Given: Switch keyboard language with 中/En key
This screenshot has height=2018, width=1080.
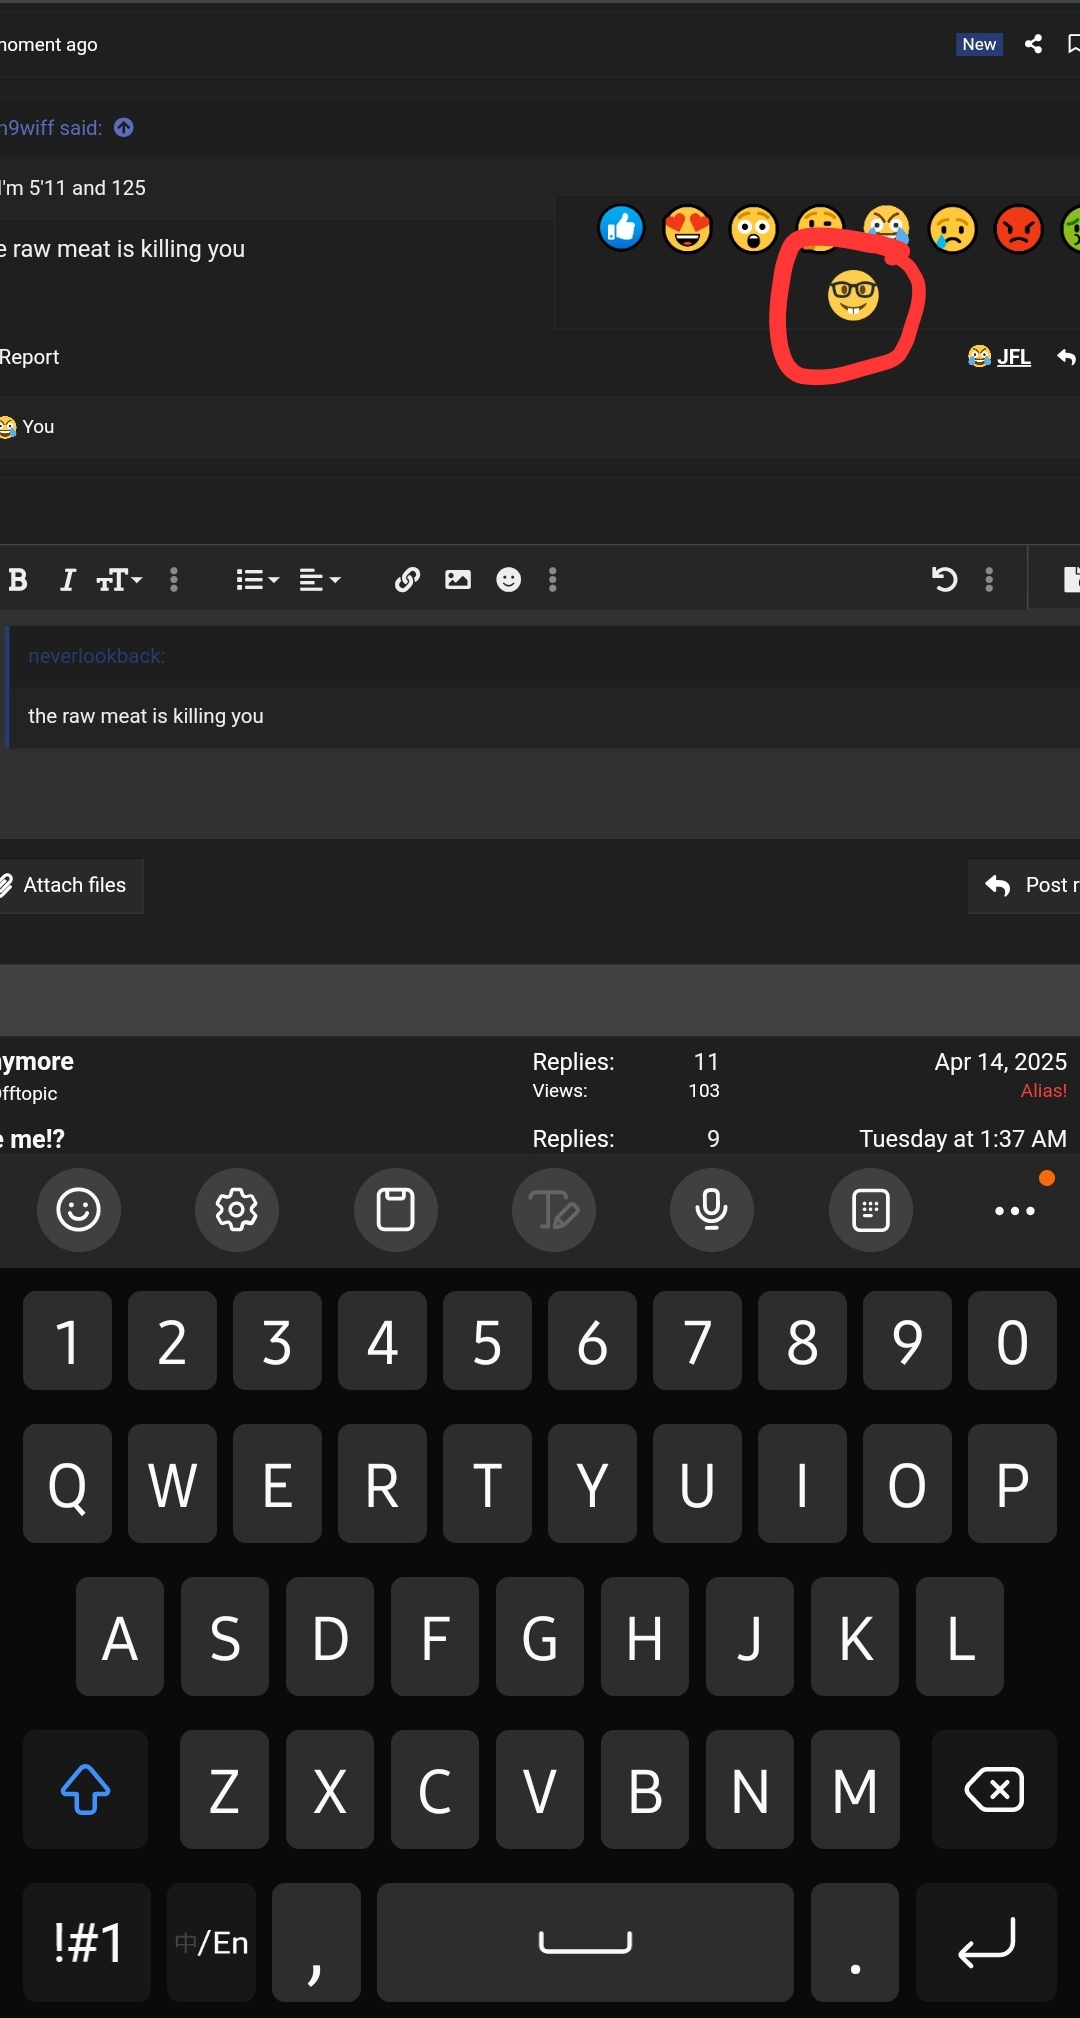Looking at the screenshot, I should click(212, 1942).
